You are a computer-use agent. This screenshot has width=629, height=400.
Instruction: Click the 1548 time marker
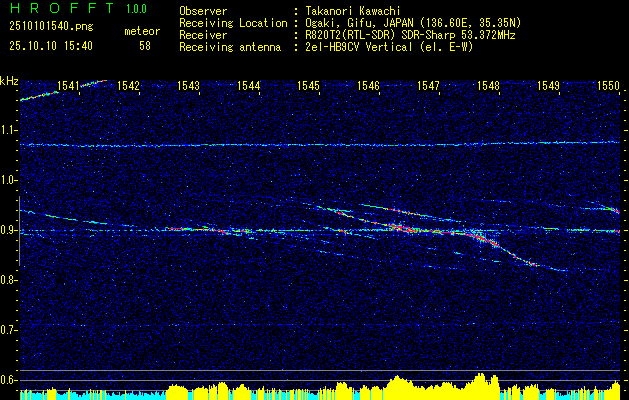coord(488,85)
